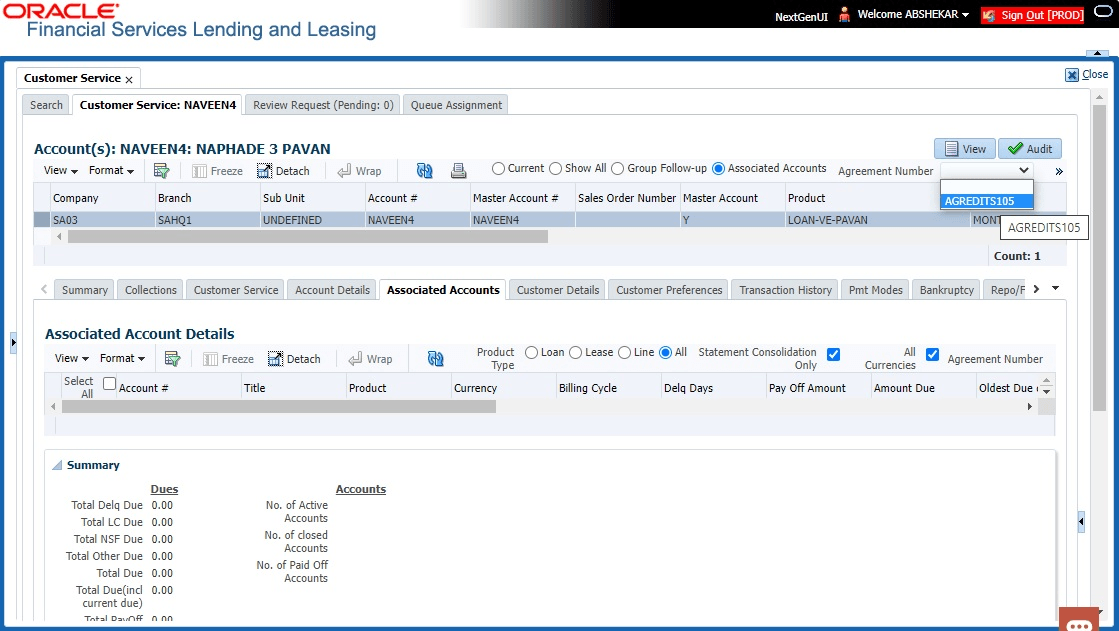Open Associated Account Details Format menu

(x=122, y=358)
